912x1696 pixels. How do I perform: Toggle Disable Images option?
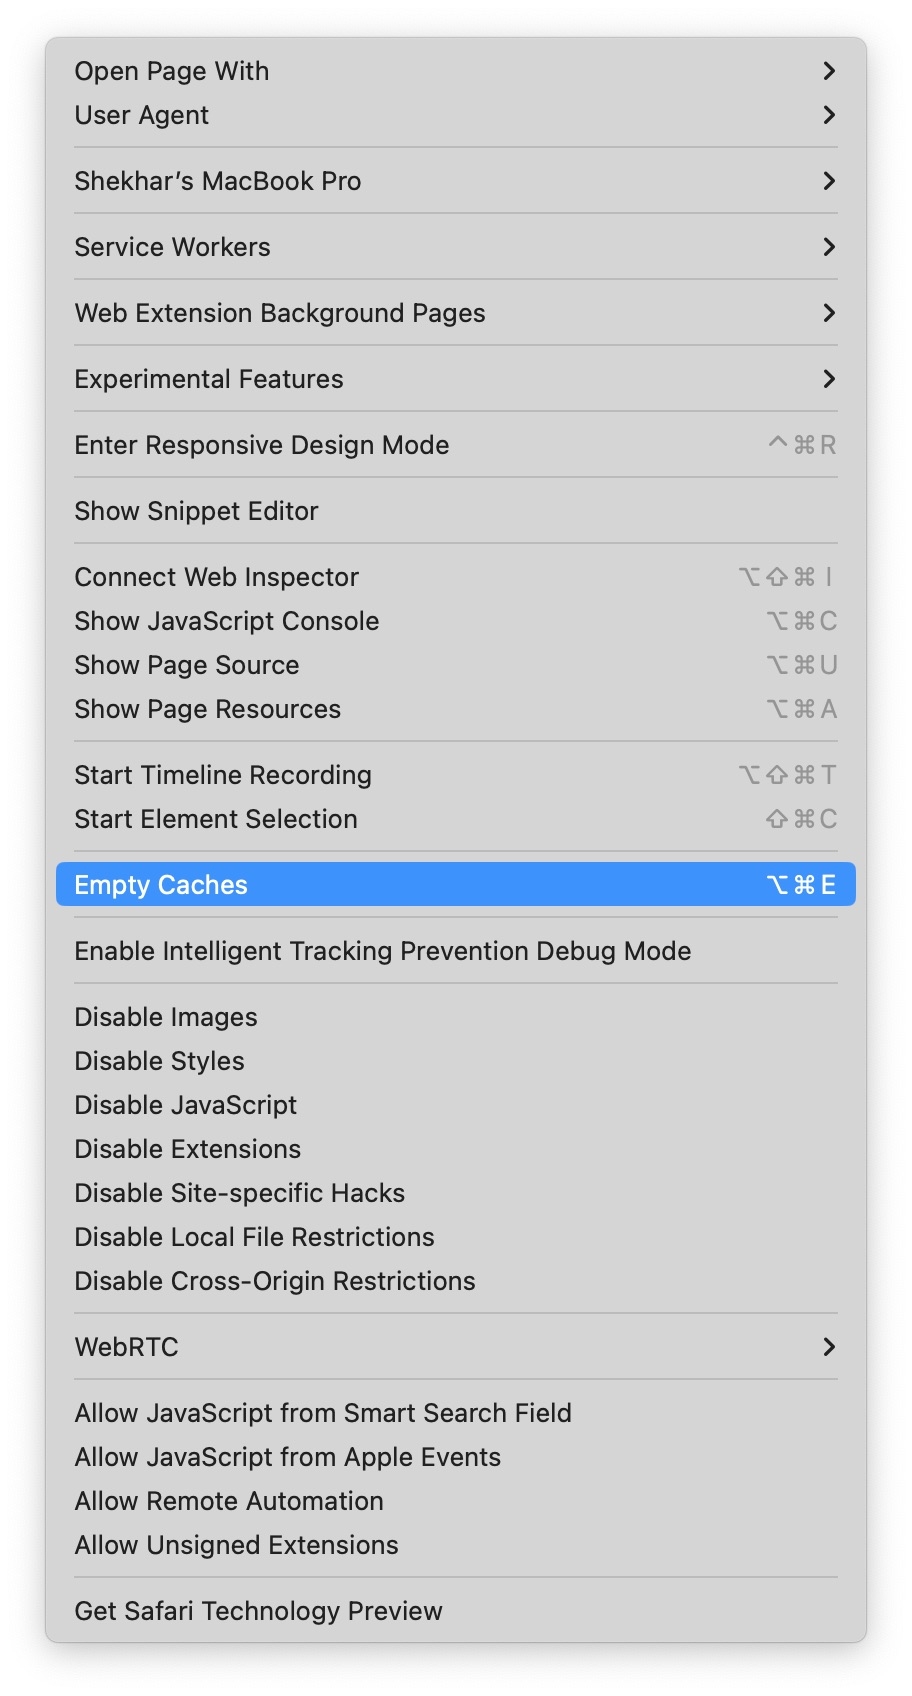tap(455, 1017)
